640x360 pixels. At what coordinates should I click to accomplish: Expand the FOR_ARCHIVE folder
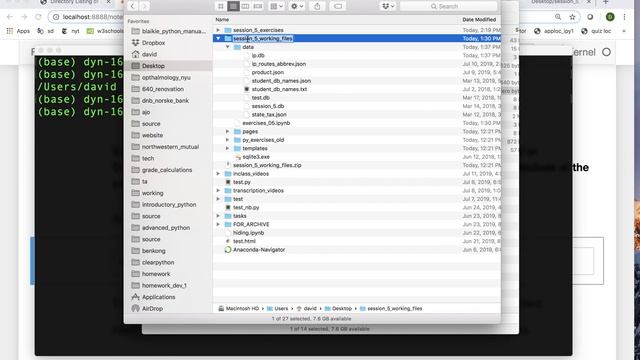pyautogui.click(x=218, y=224)
